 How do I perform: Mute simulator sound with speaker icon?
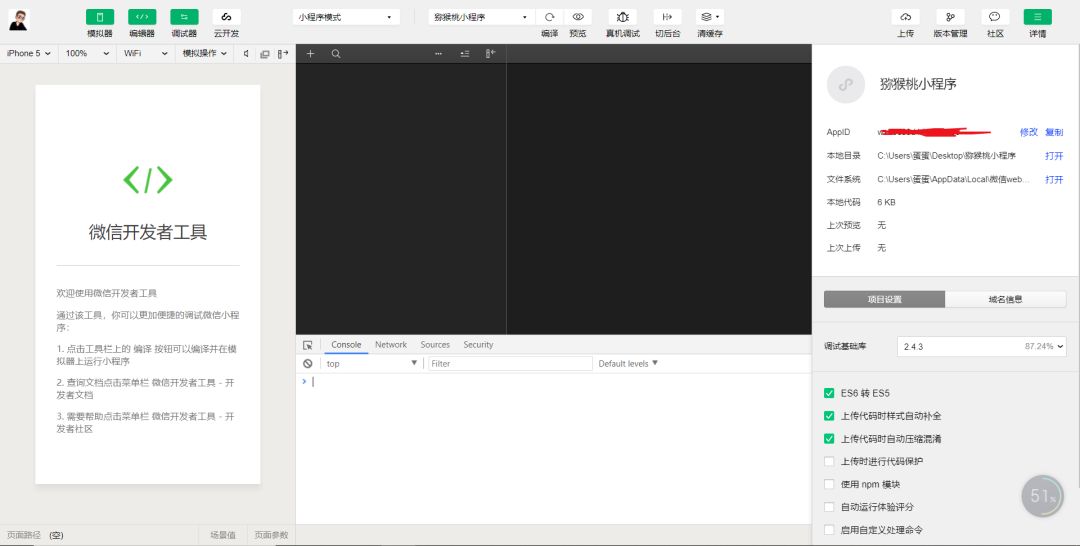point(246,54)
